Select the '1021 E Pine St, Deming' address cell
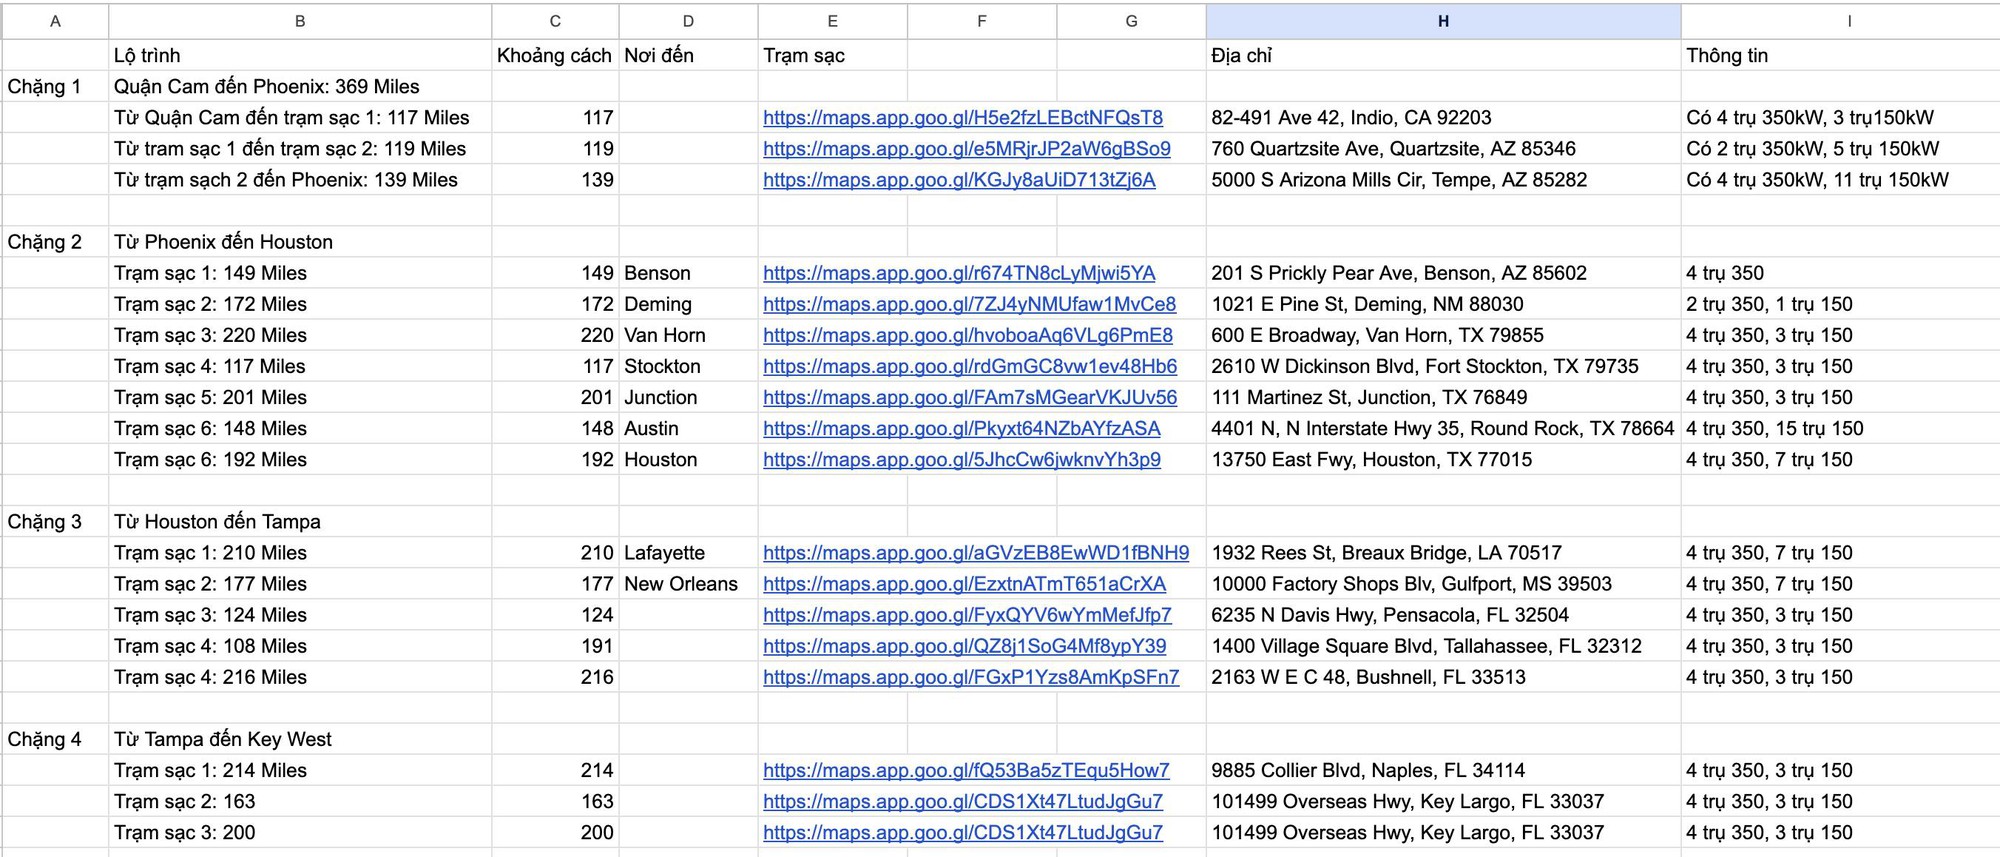 pos(1443,304)
